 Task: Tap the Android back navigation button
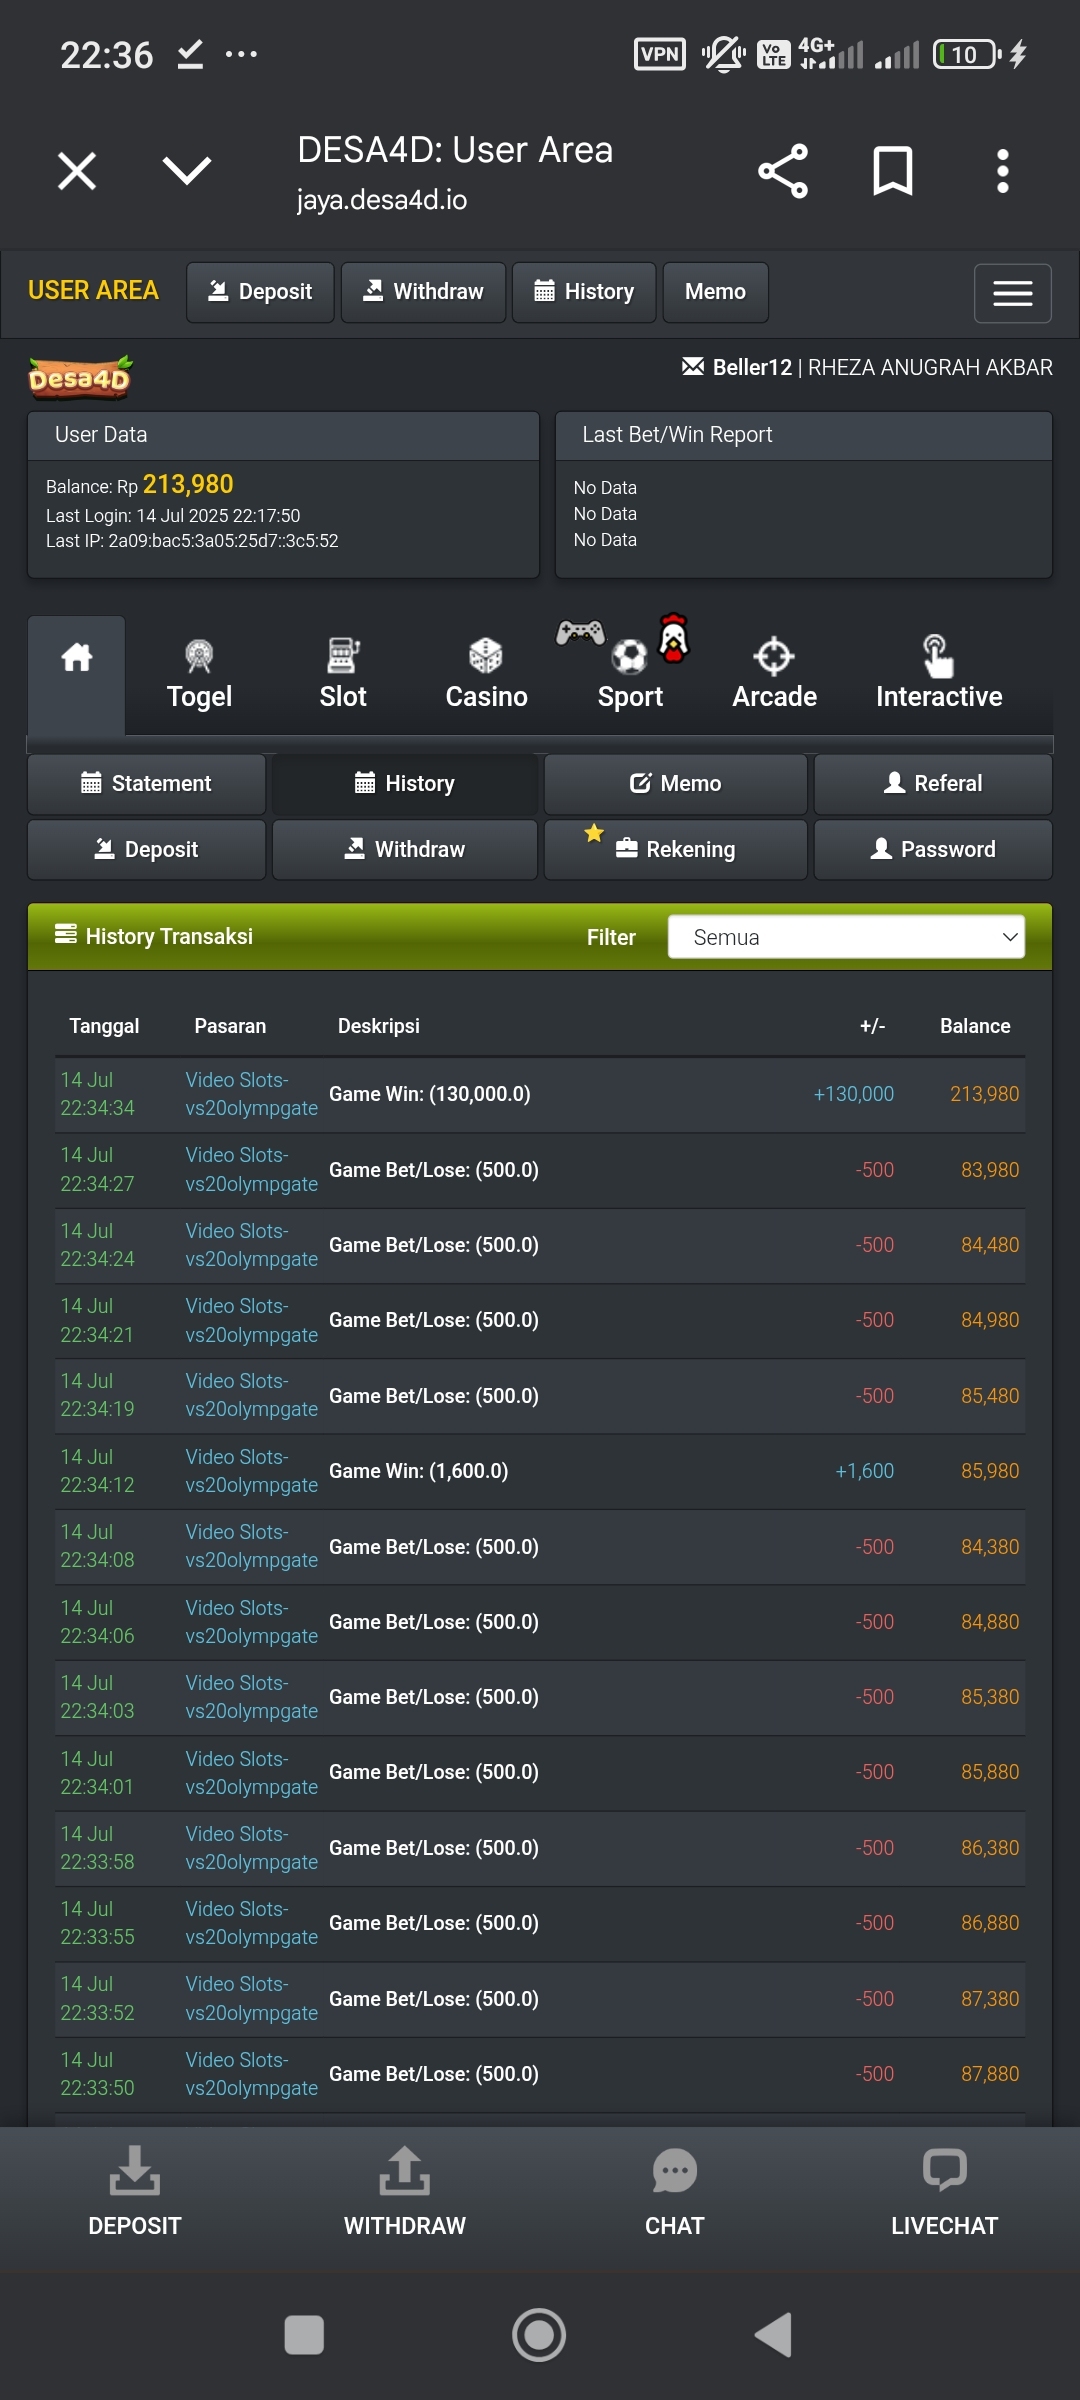[773, 2335]
